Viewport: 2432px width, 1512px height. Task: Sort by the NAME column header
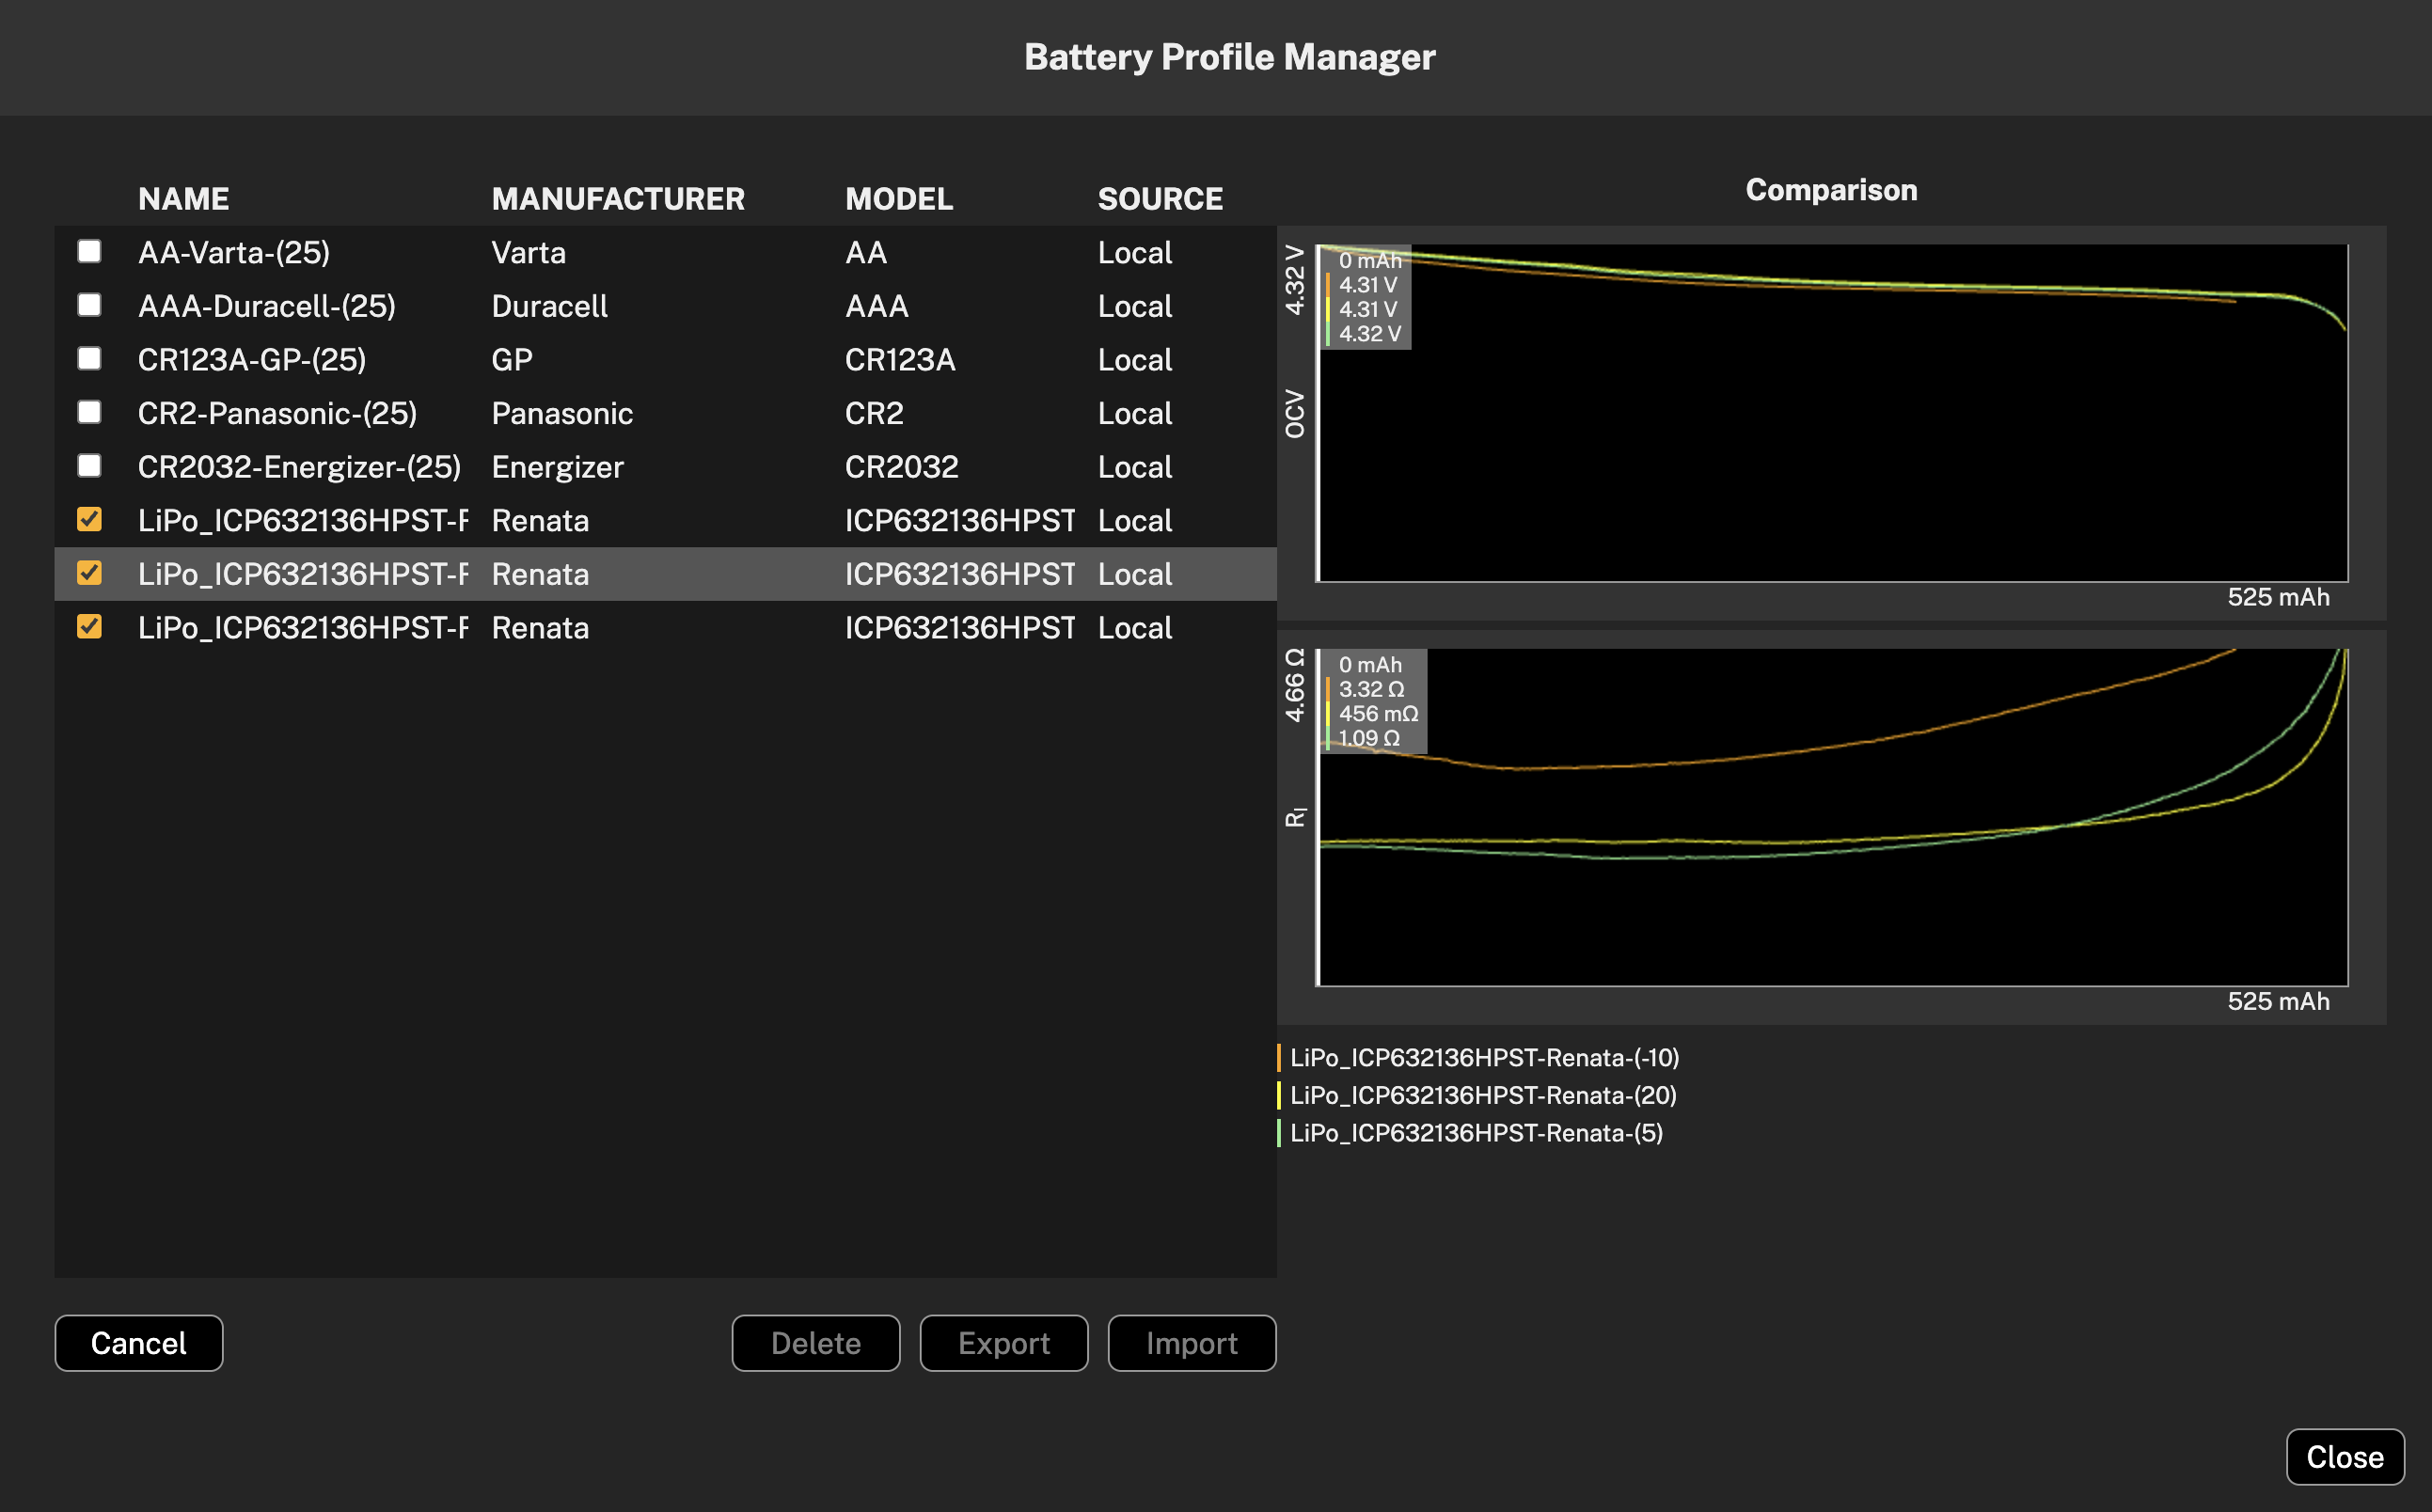point(184,199)
